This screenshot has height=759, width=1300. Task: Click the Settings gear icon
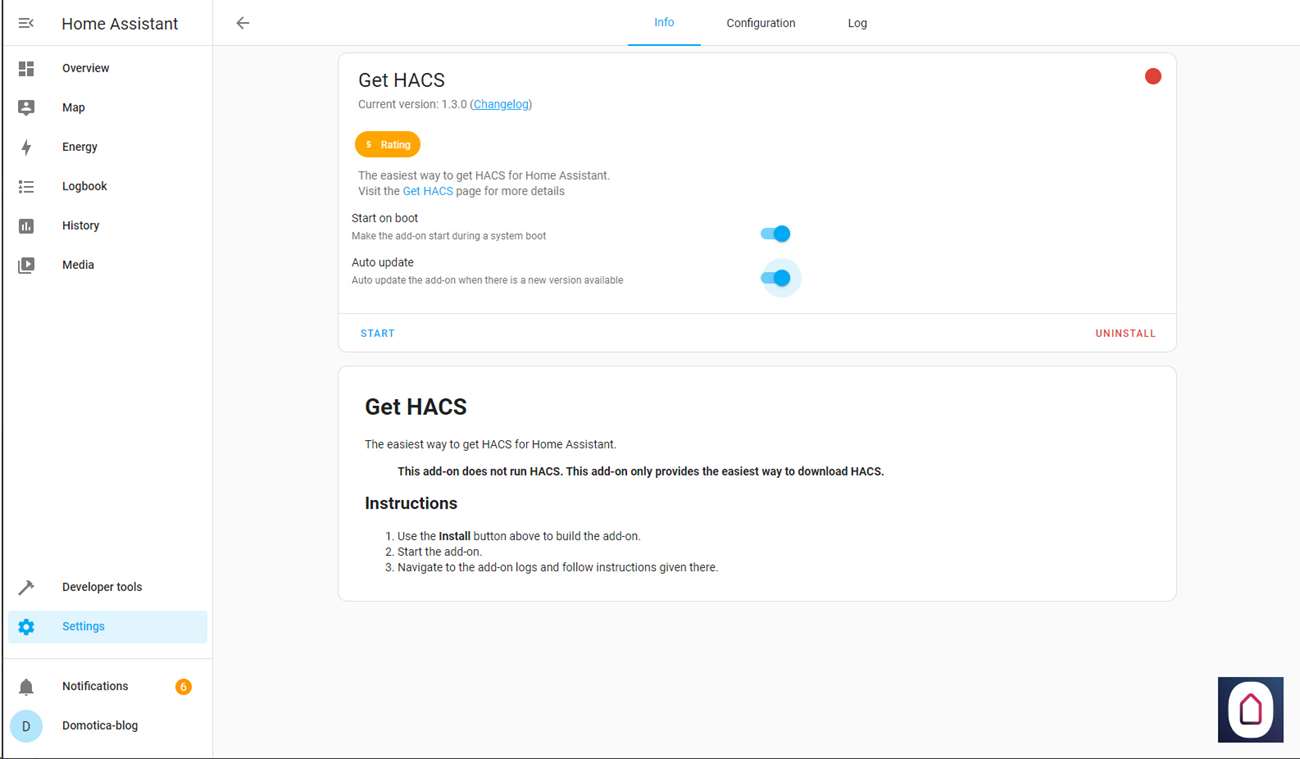click(x=26, y=627)
